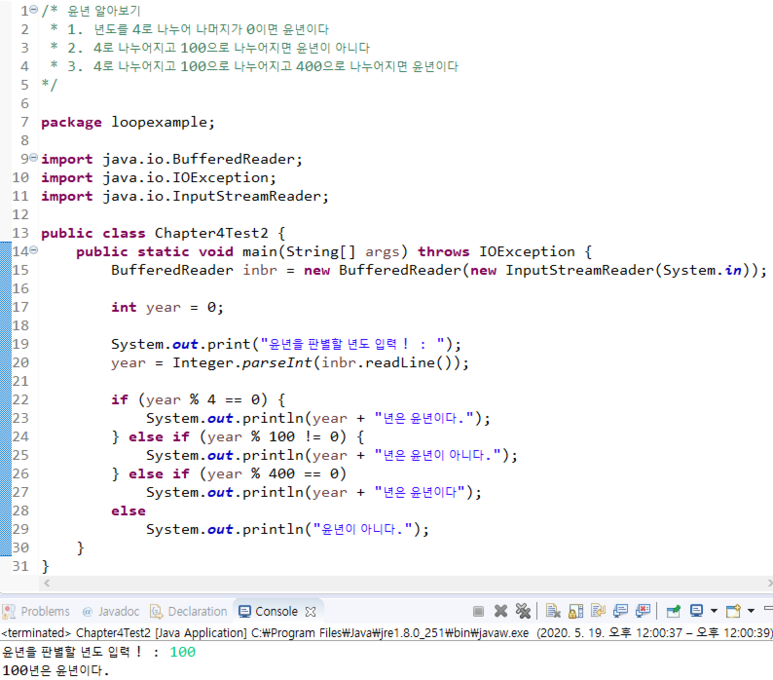773x680 pixels.
Task: Click the condition 'year % 4 == 0'
Action: [203, 399]
